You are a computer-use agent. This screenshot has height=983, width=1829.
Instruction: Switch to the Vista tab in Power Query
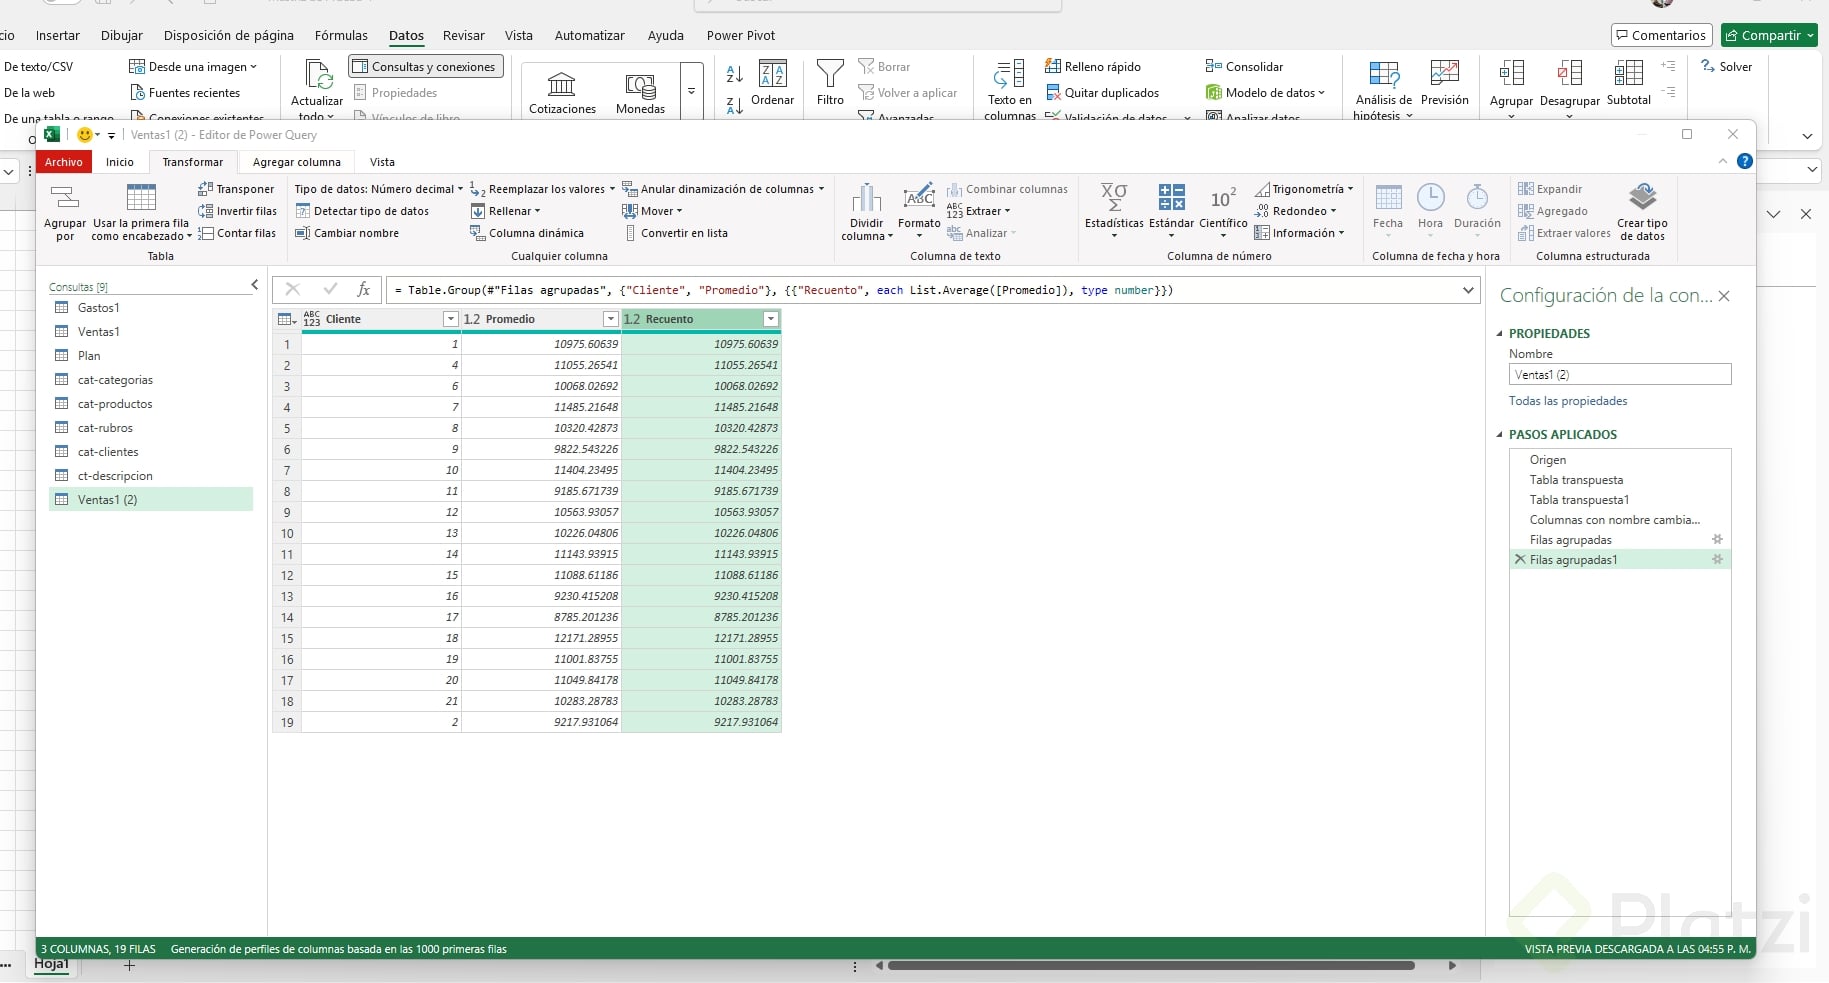382,162
